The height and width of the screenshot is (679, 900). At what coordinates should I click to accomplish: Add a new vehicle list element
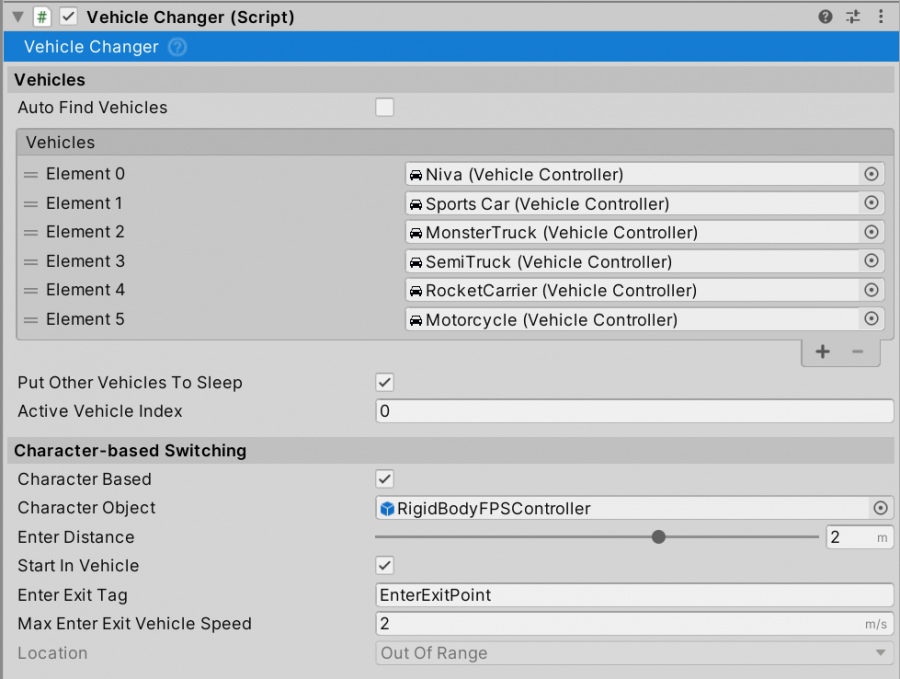tap(823, 351)
